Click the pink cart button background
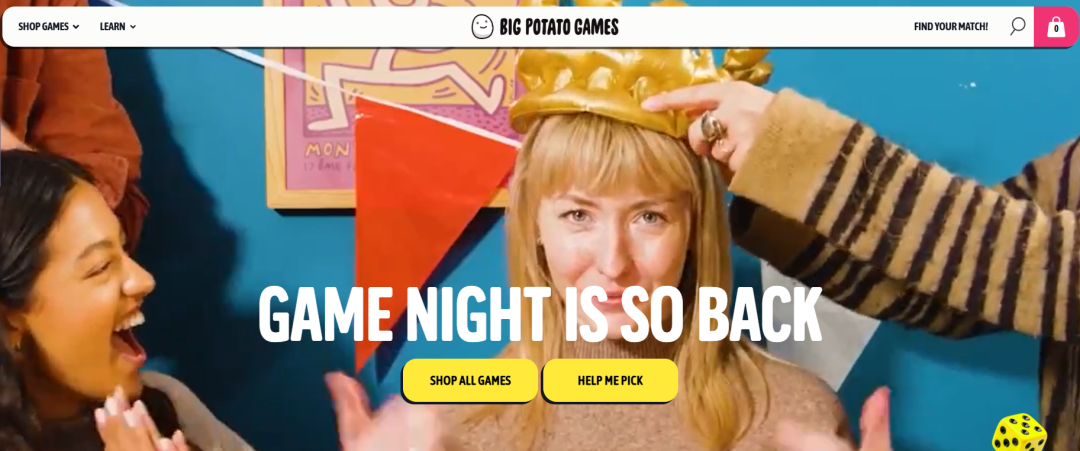The image size is (1080, 451). click(1057, 27)
